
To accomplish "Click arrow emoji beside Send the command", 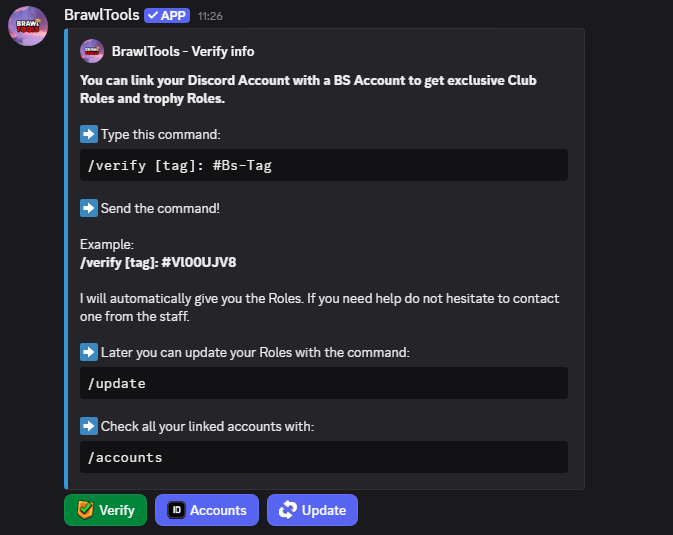I will pos(89,208).
